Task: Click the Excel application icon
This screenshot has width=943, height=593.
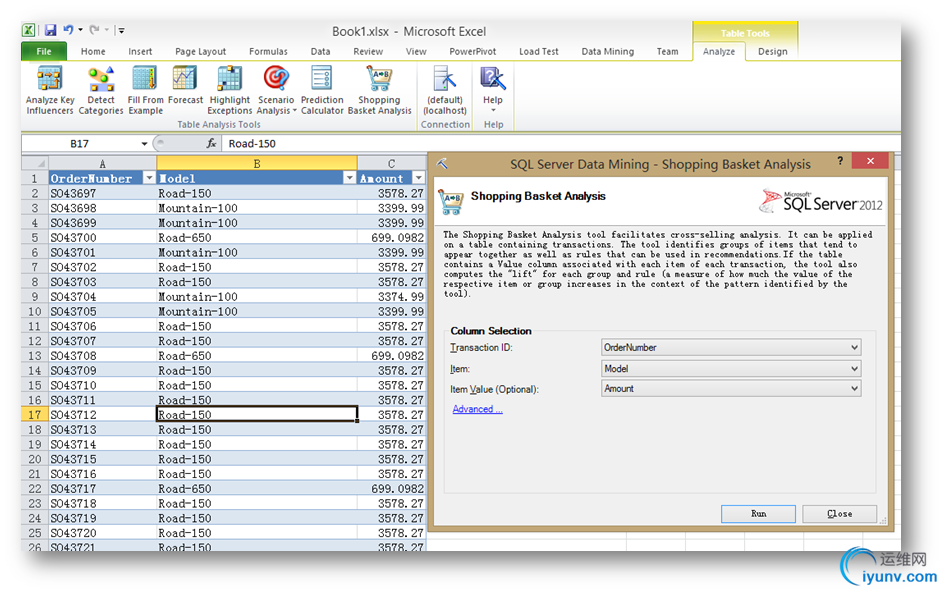Action: click(x=28, y=30)
